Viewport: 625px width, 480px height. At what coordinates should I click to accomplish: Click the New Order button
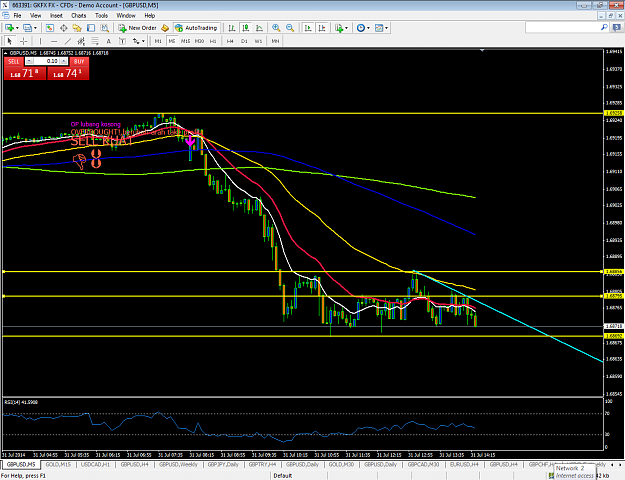coord(138,28)
